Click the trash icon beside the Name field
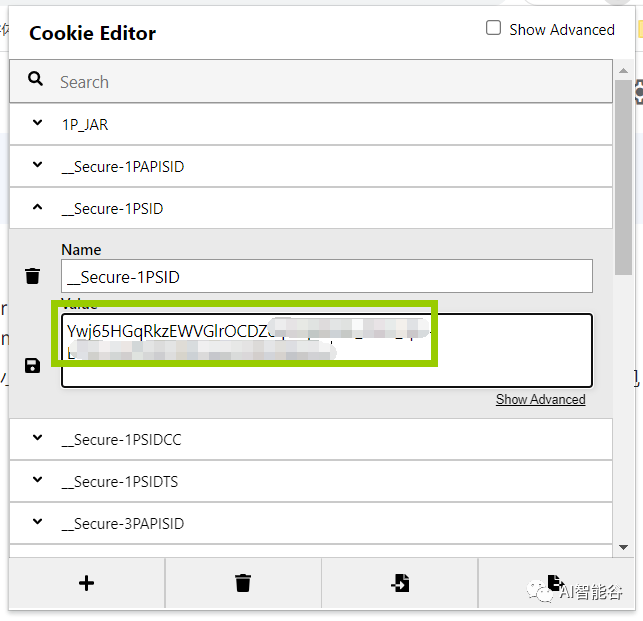This screenshot has height=621, width=643. (x=33, y=276)
